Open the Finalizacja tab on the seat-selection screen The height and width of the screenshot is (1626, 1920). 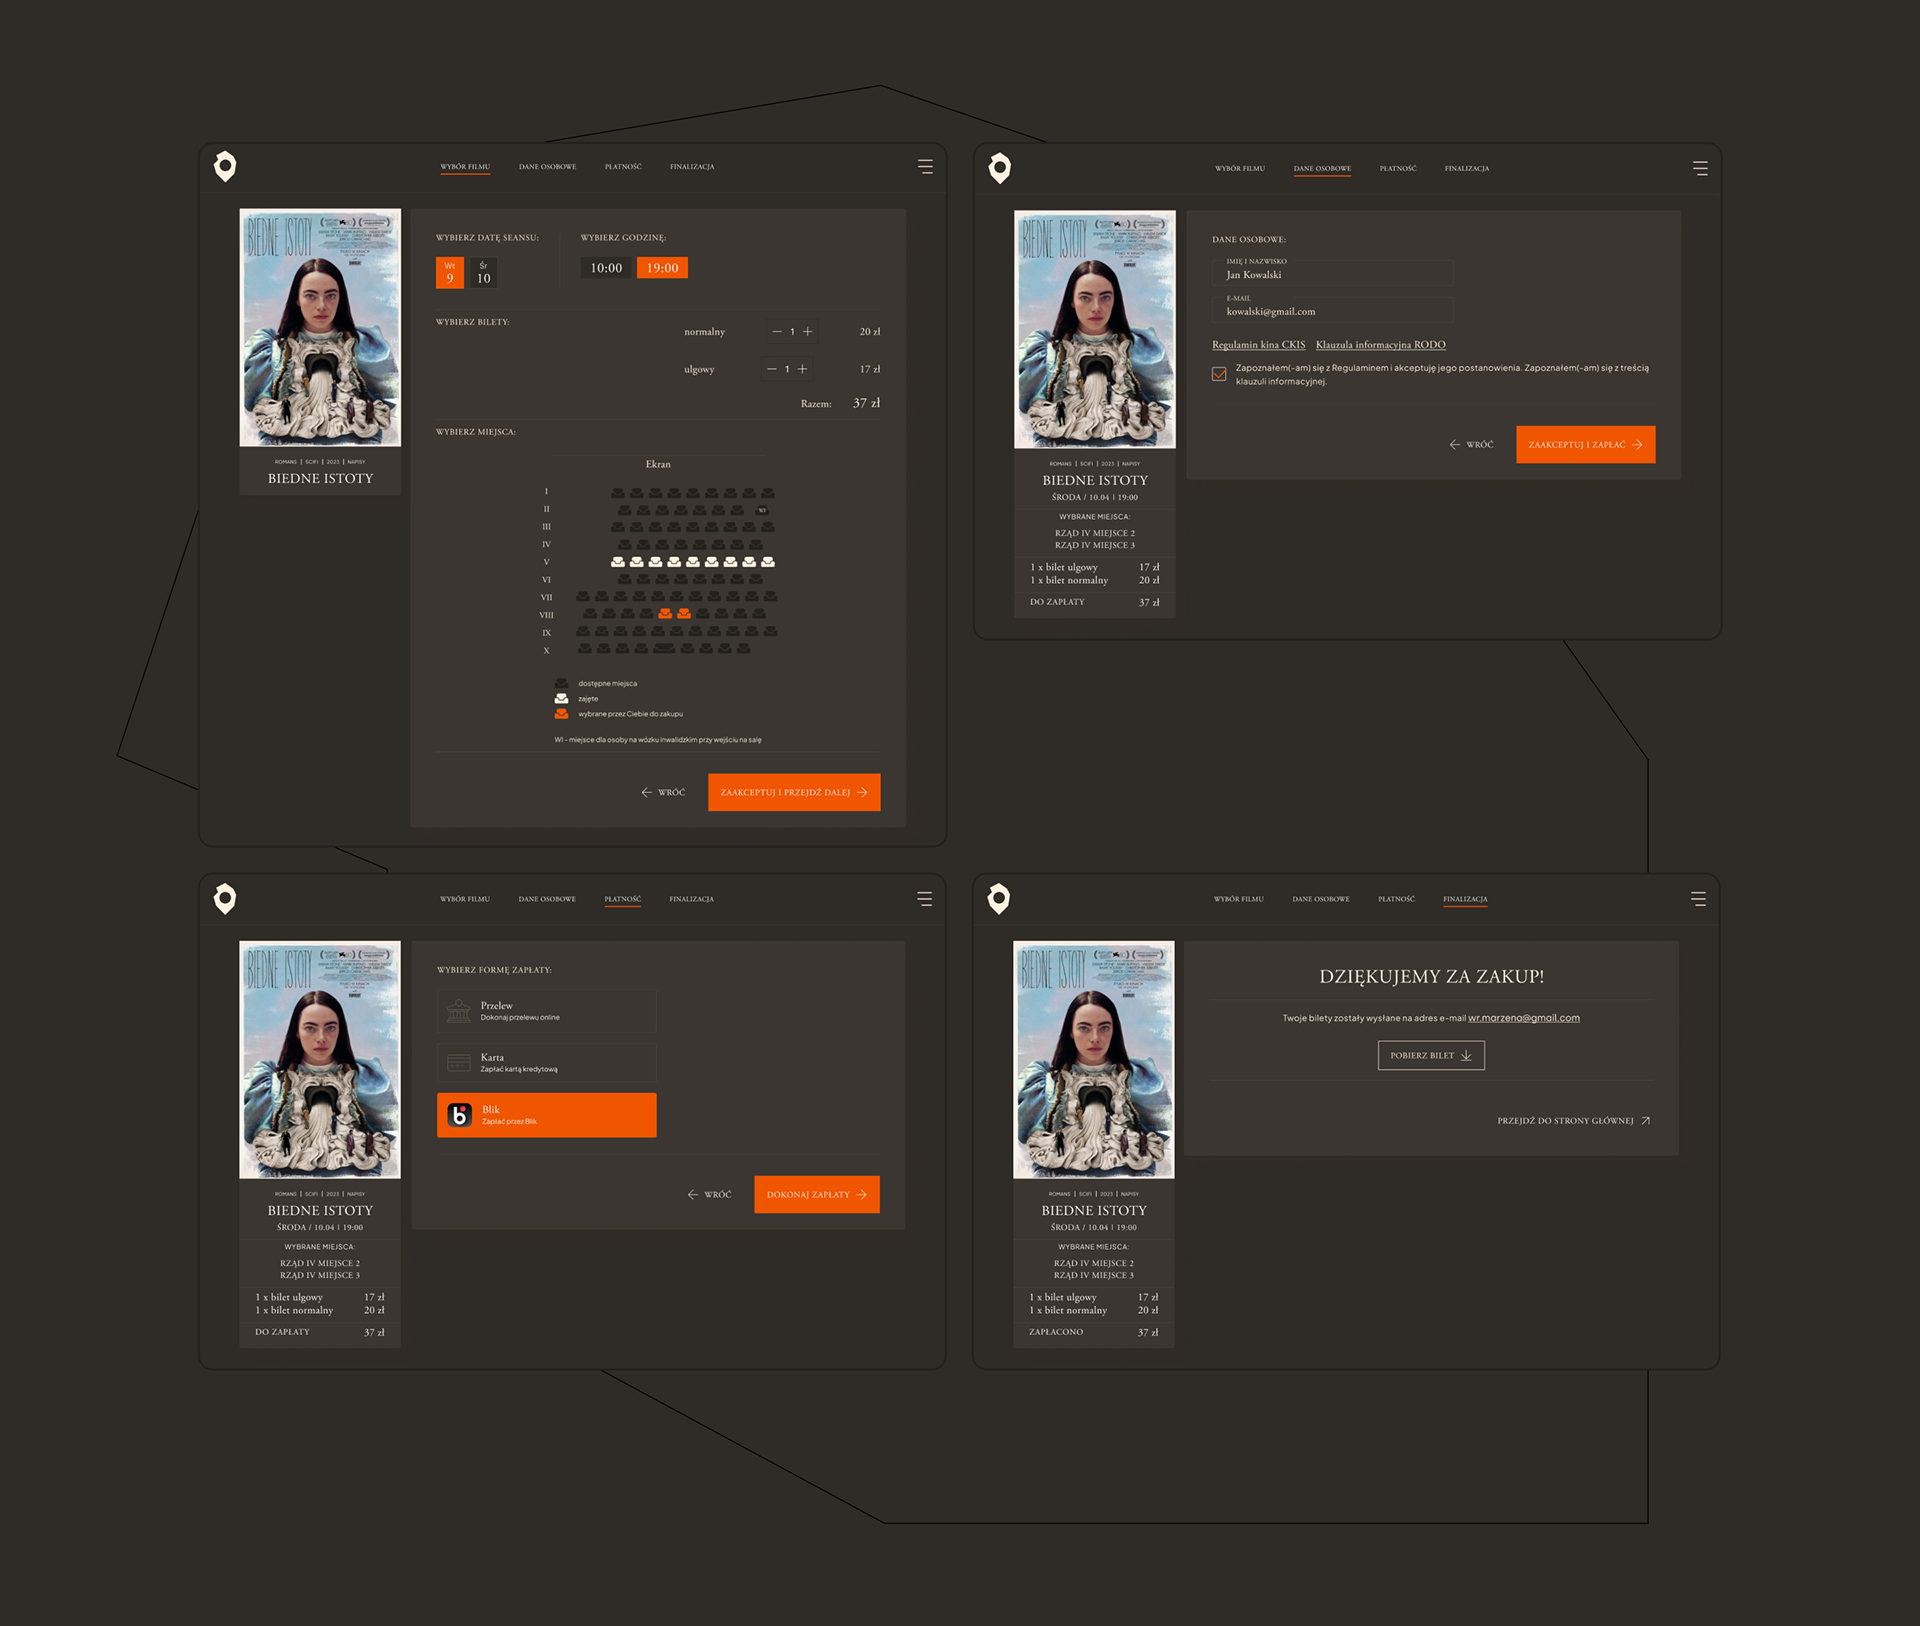coord(692,167)
